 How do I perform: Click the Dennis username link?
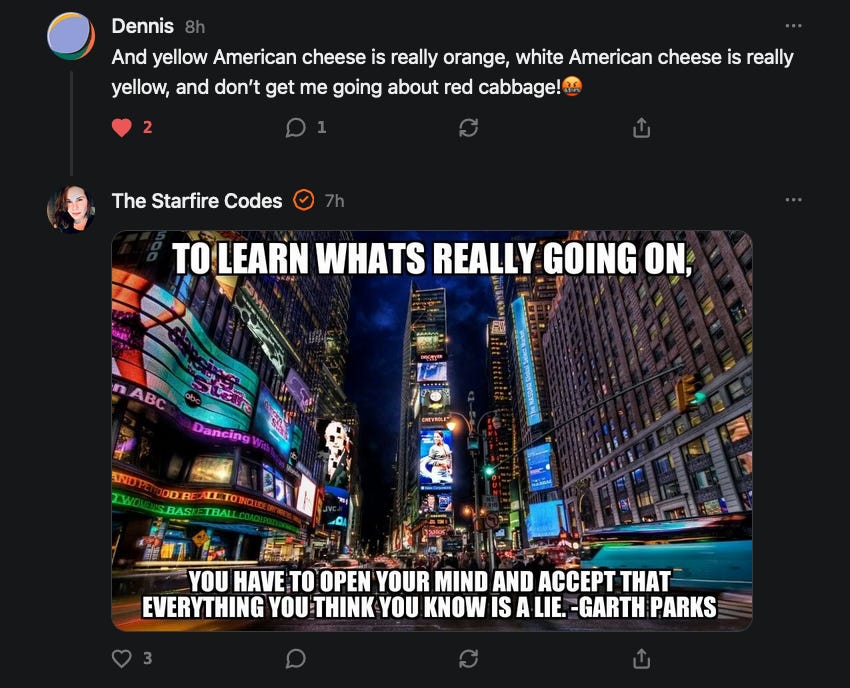coord(143,26)
